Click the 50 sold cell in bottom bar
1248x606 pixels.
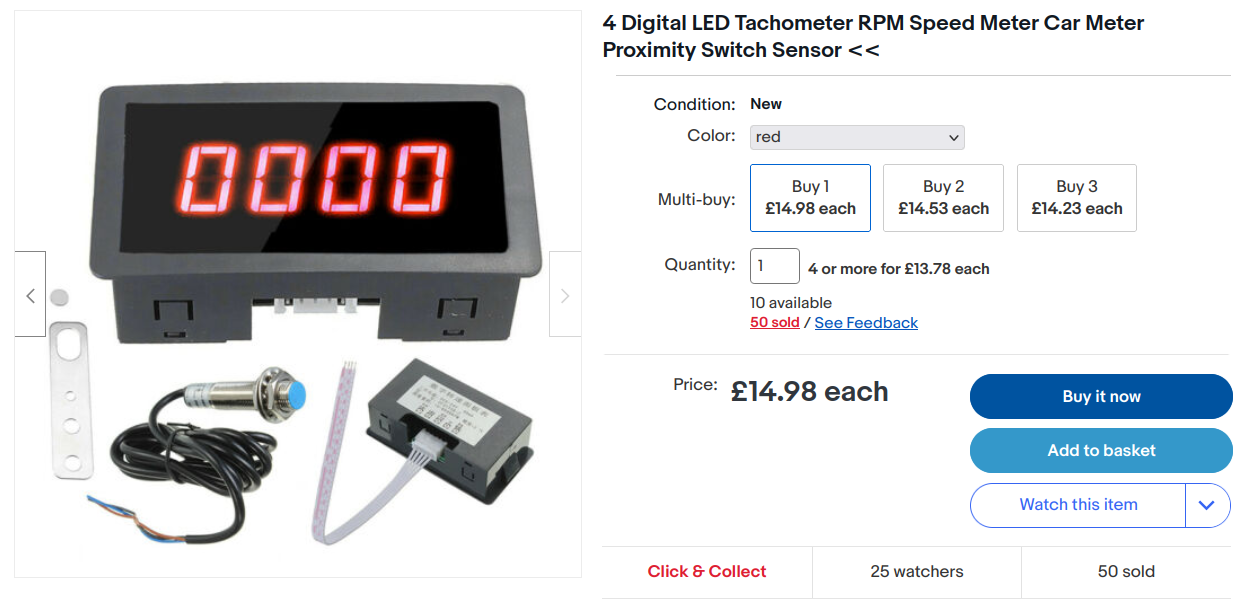pos(1126,572)
